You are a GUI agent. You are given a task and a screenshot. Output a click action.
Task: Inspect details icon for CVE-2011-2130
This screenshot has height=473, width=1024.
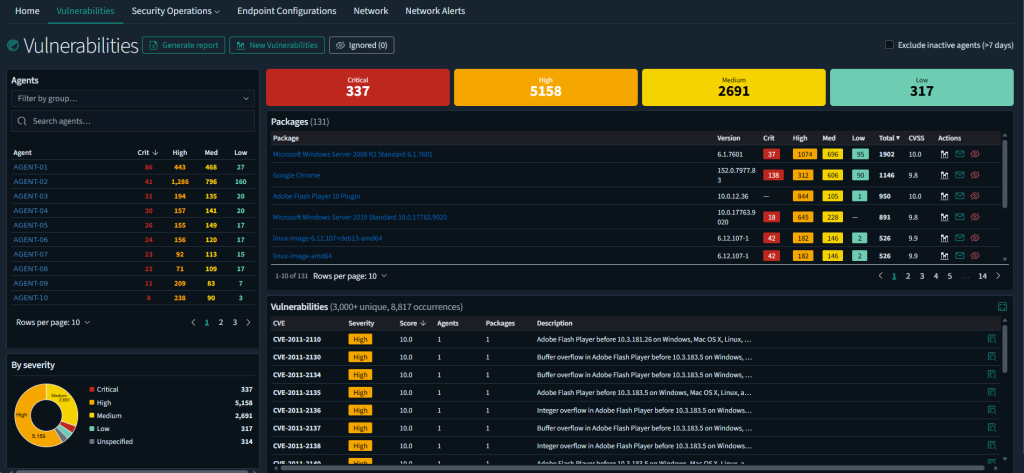(991, 357)
